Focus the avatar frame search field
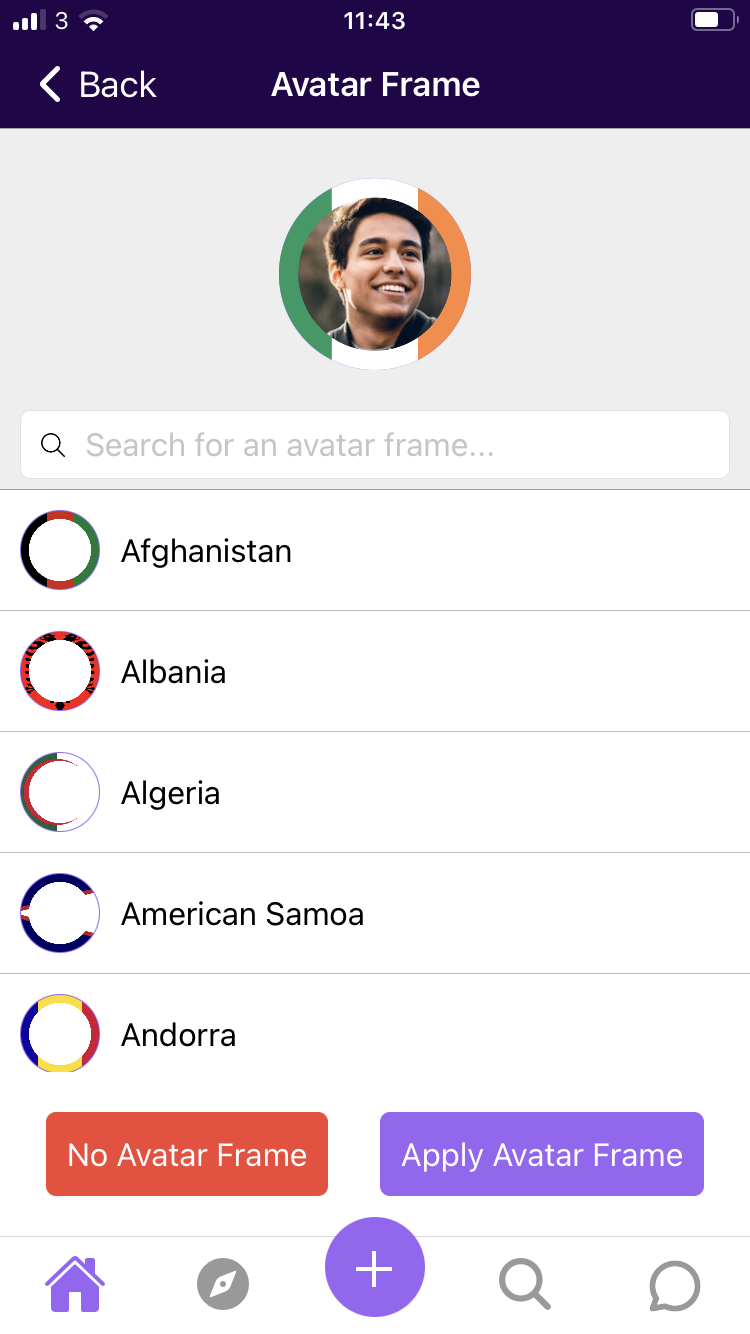The image size is (750, 1334). coord(375,444)
